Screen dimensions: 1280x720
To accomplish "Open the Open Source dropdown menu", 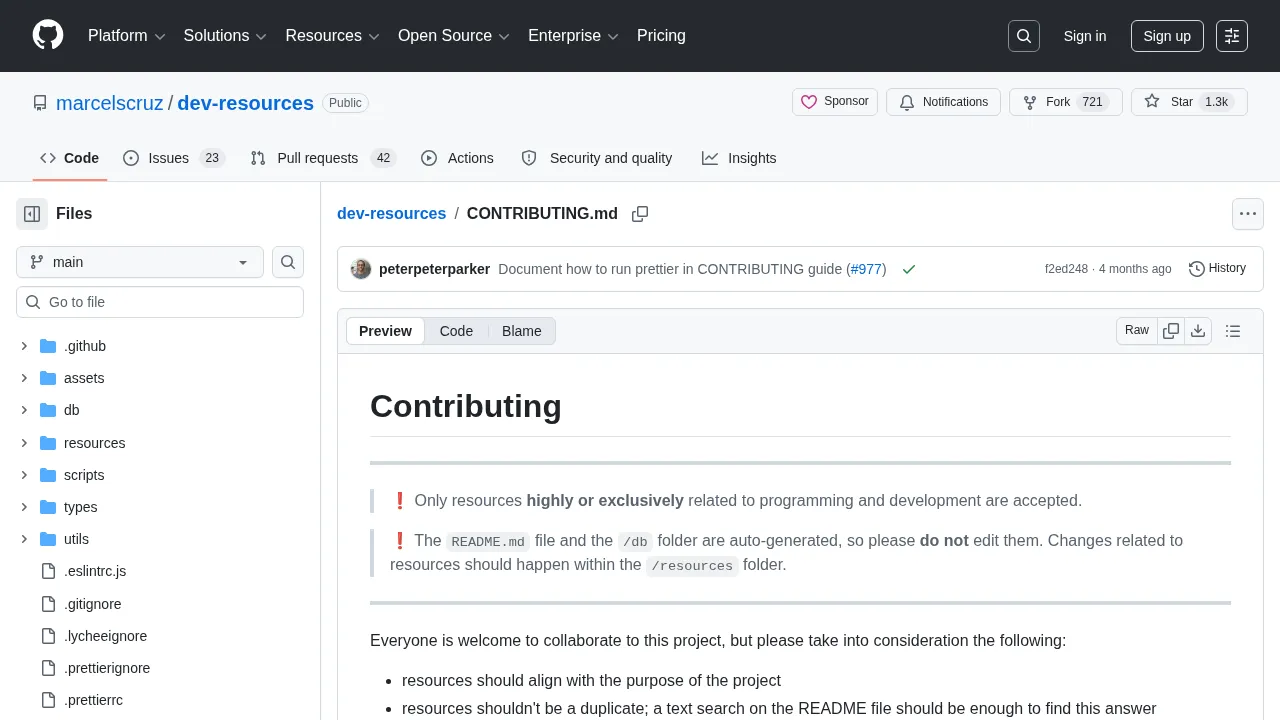I will (x=454, y=36).
